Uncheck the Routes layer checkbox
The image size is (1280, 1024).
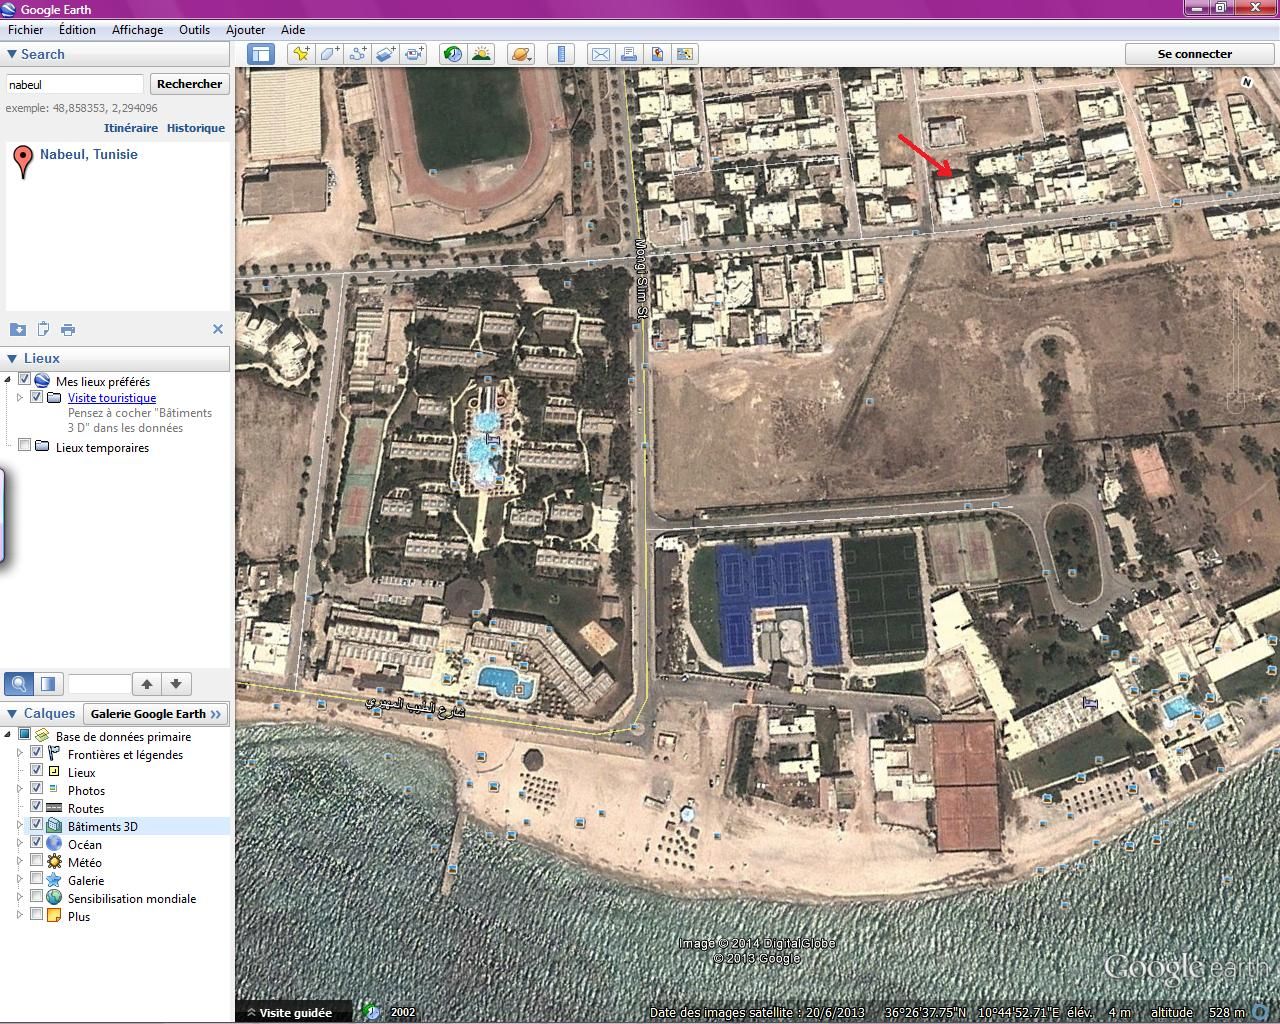pos(37,807)
